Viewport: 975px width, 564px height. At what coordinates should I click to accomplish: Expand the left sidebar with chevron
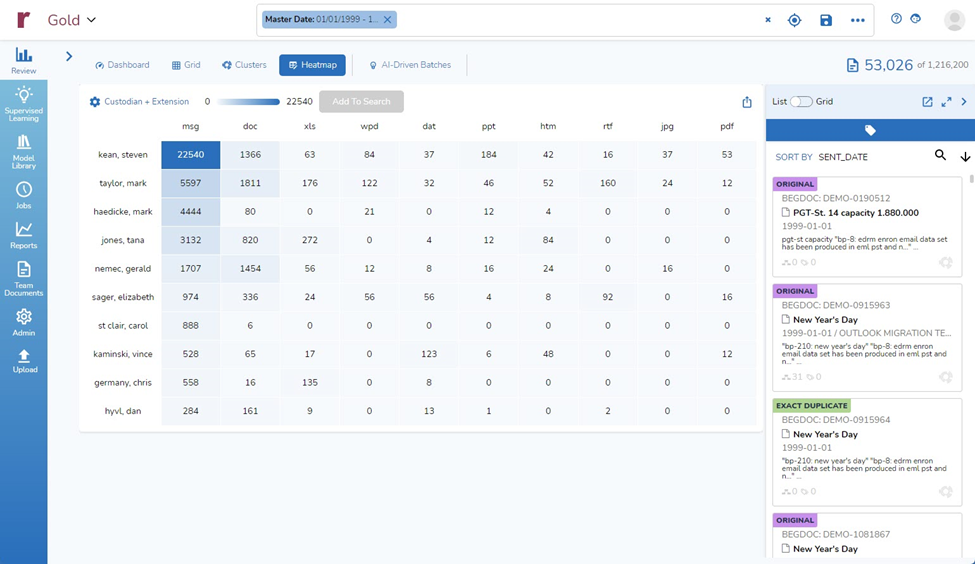coord(69,56)
